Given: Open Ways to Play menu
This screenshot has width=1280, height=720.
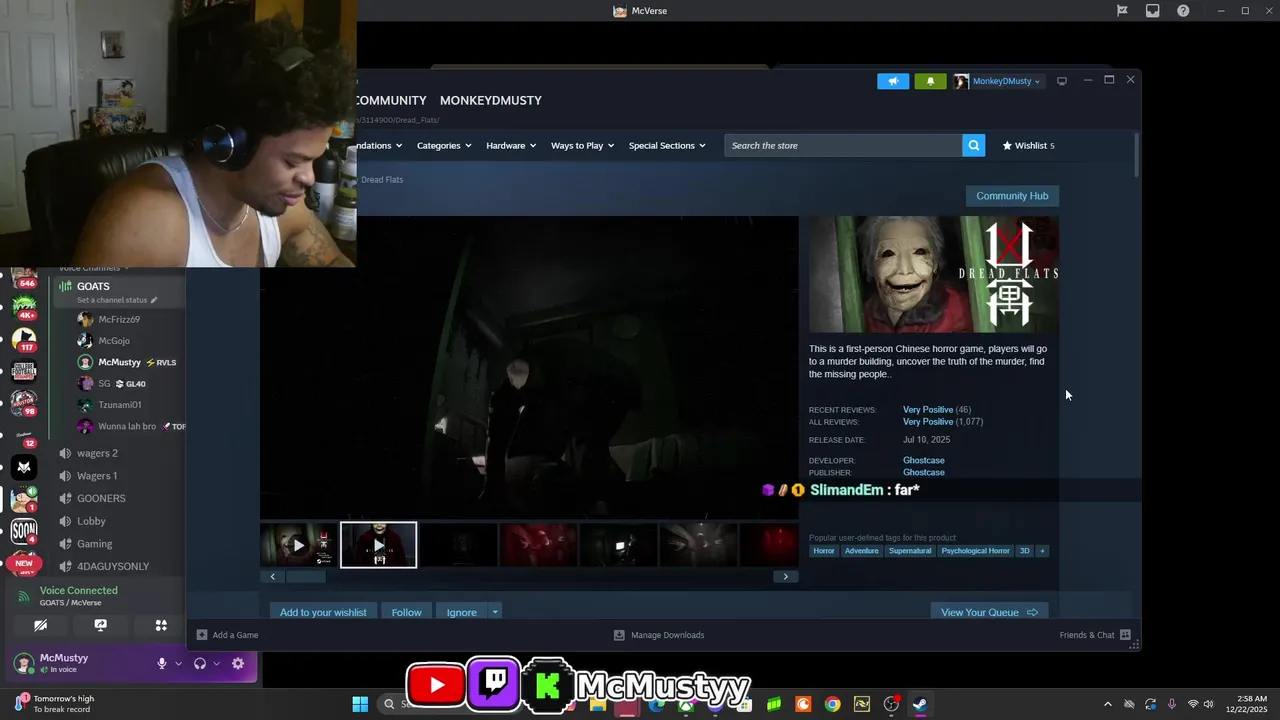Looking at the screenshot, I should (583, 146).
